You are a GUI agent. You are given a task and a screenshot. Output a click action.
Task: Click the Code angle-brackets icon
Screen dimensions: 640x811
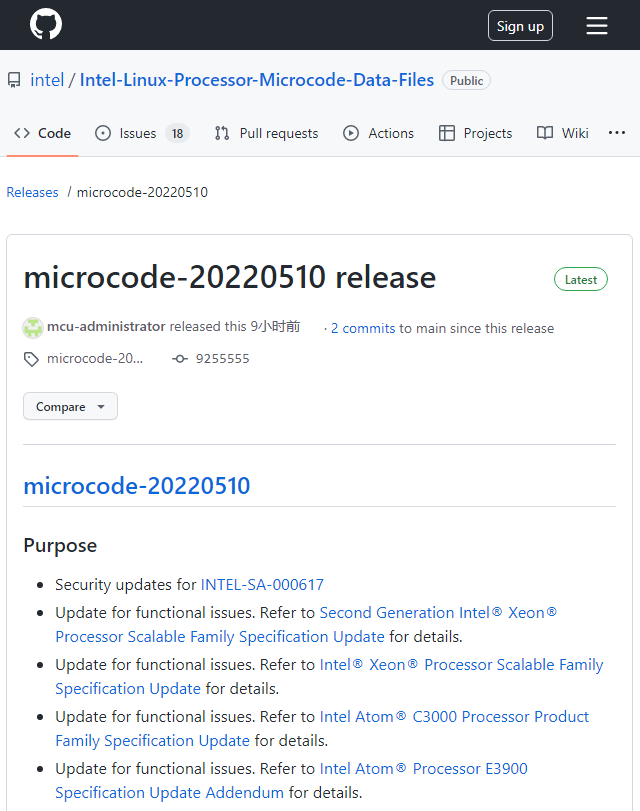[x=22, y=133]
